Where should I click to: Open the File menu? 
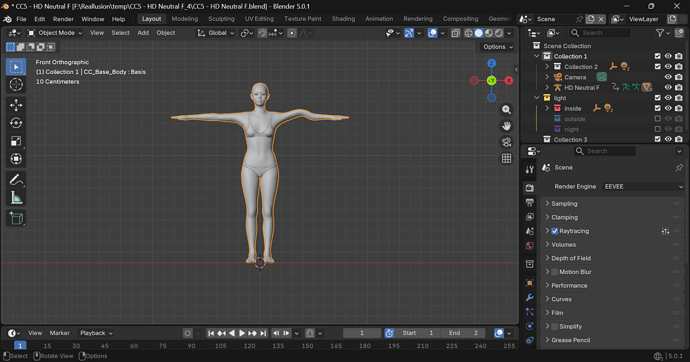point(21,19)
